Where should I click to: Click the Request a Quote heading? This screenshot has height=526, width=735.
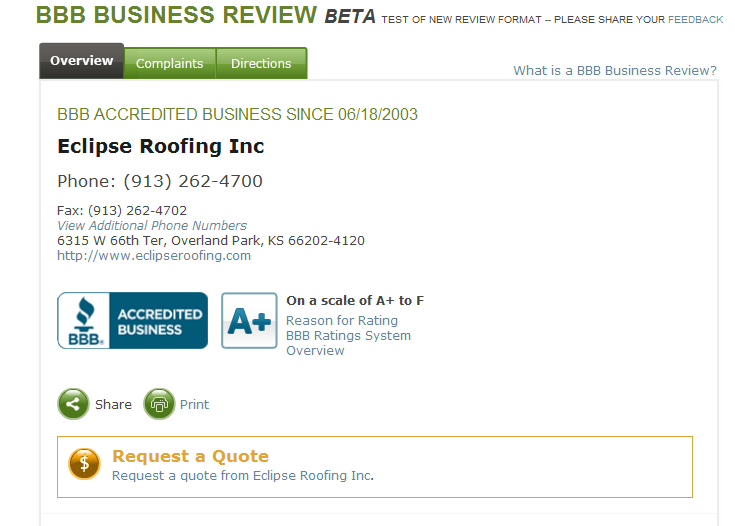click(x=190, y=456)
